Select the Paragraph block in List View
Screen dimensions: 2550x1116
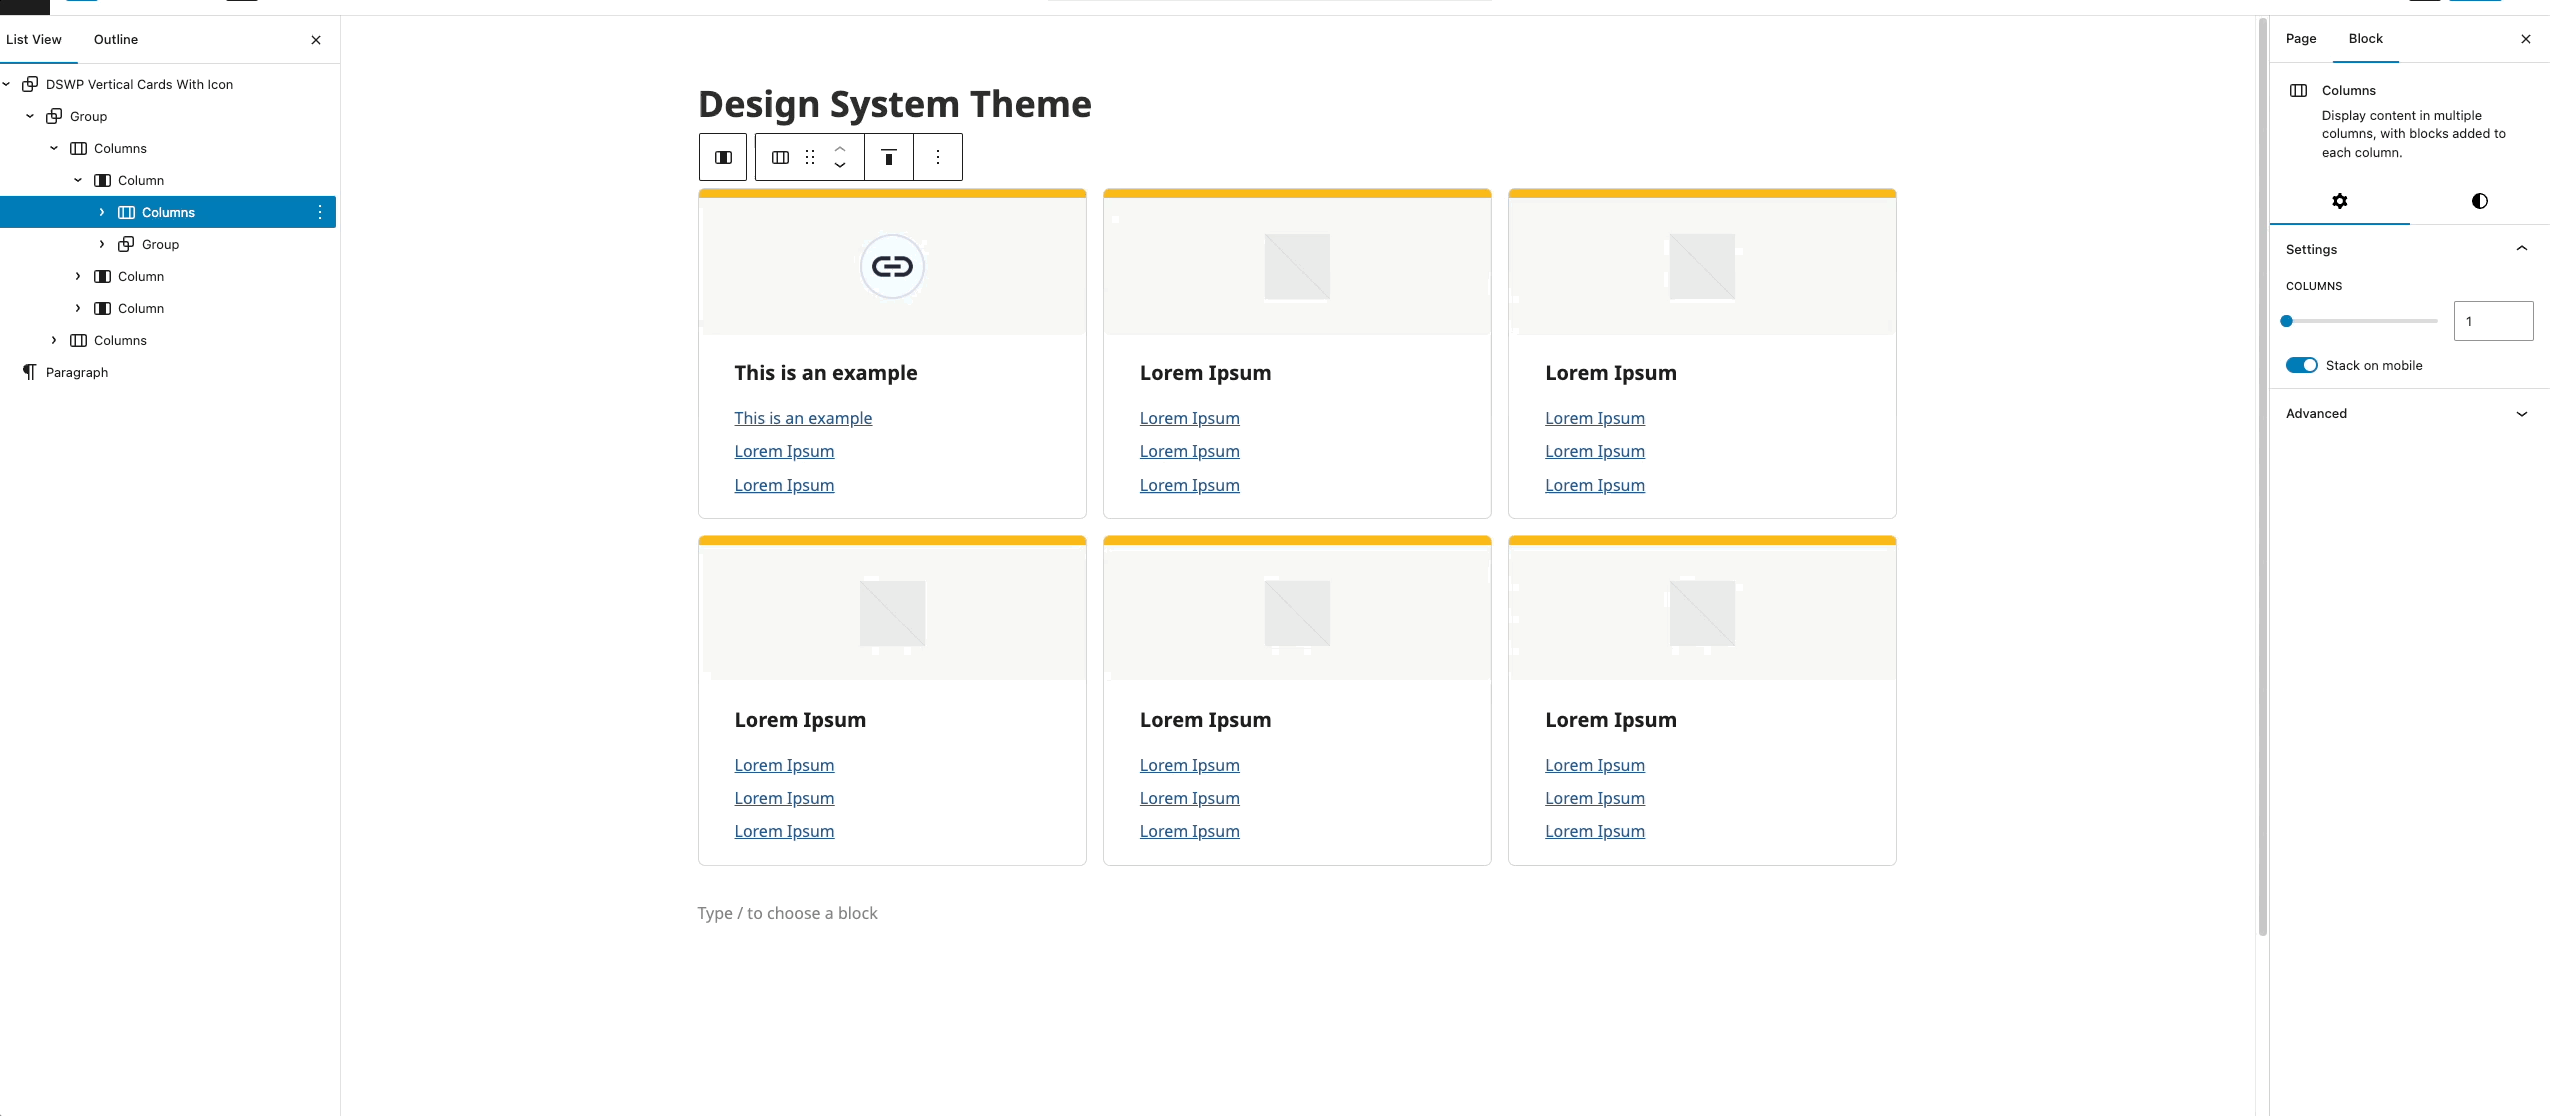click(x=77, y=372)
